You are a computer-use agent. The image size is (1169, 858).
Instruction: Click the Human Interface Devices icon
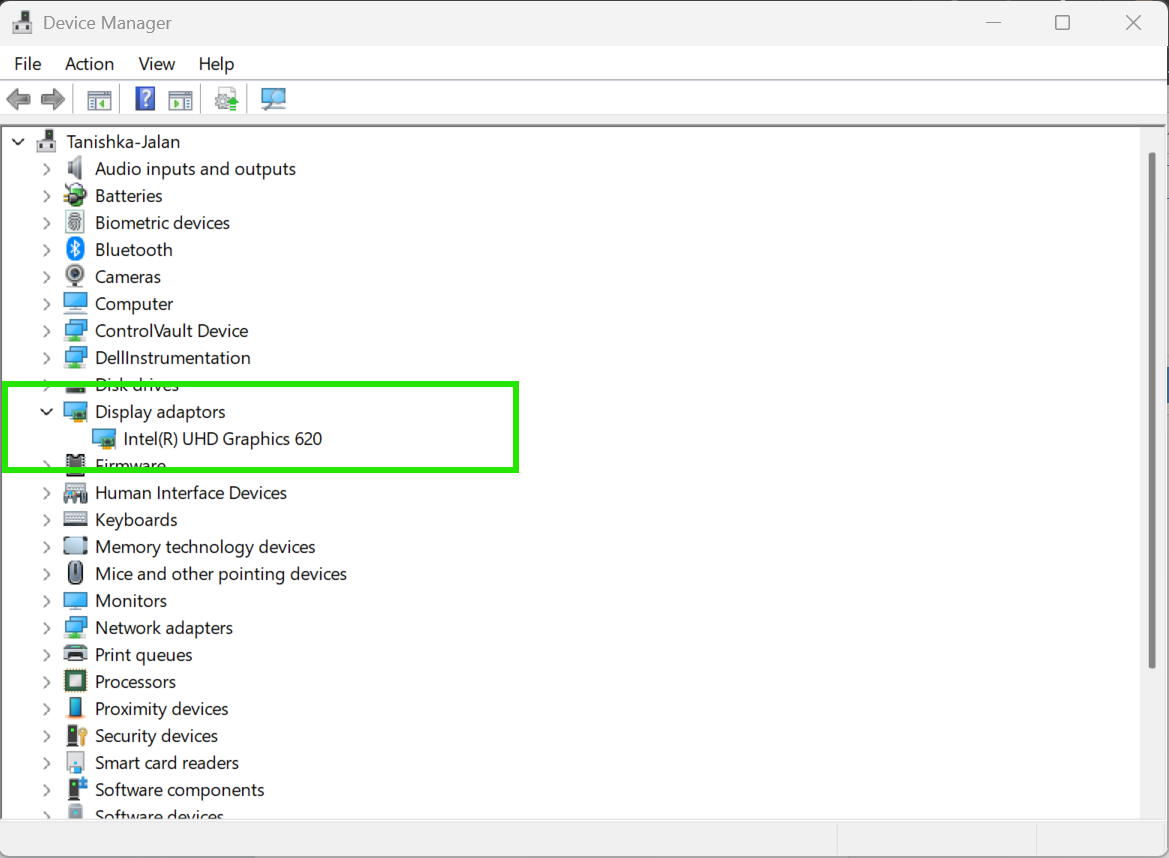(75, 493)
